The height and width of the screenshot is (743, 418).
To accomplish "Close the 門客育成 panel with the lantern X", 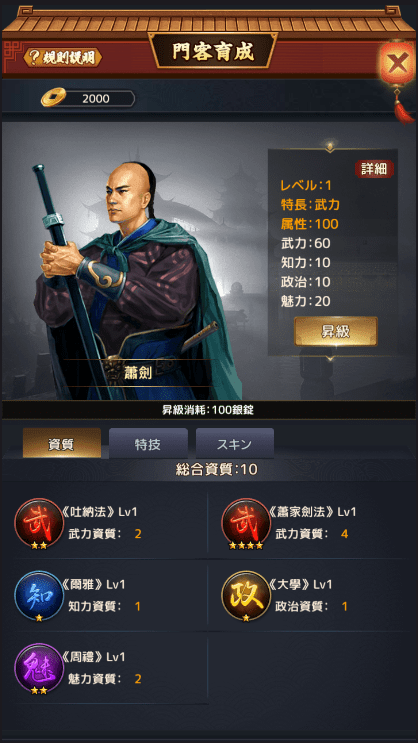I will pyautogui.click(x=397, y=63).
